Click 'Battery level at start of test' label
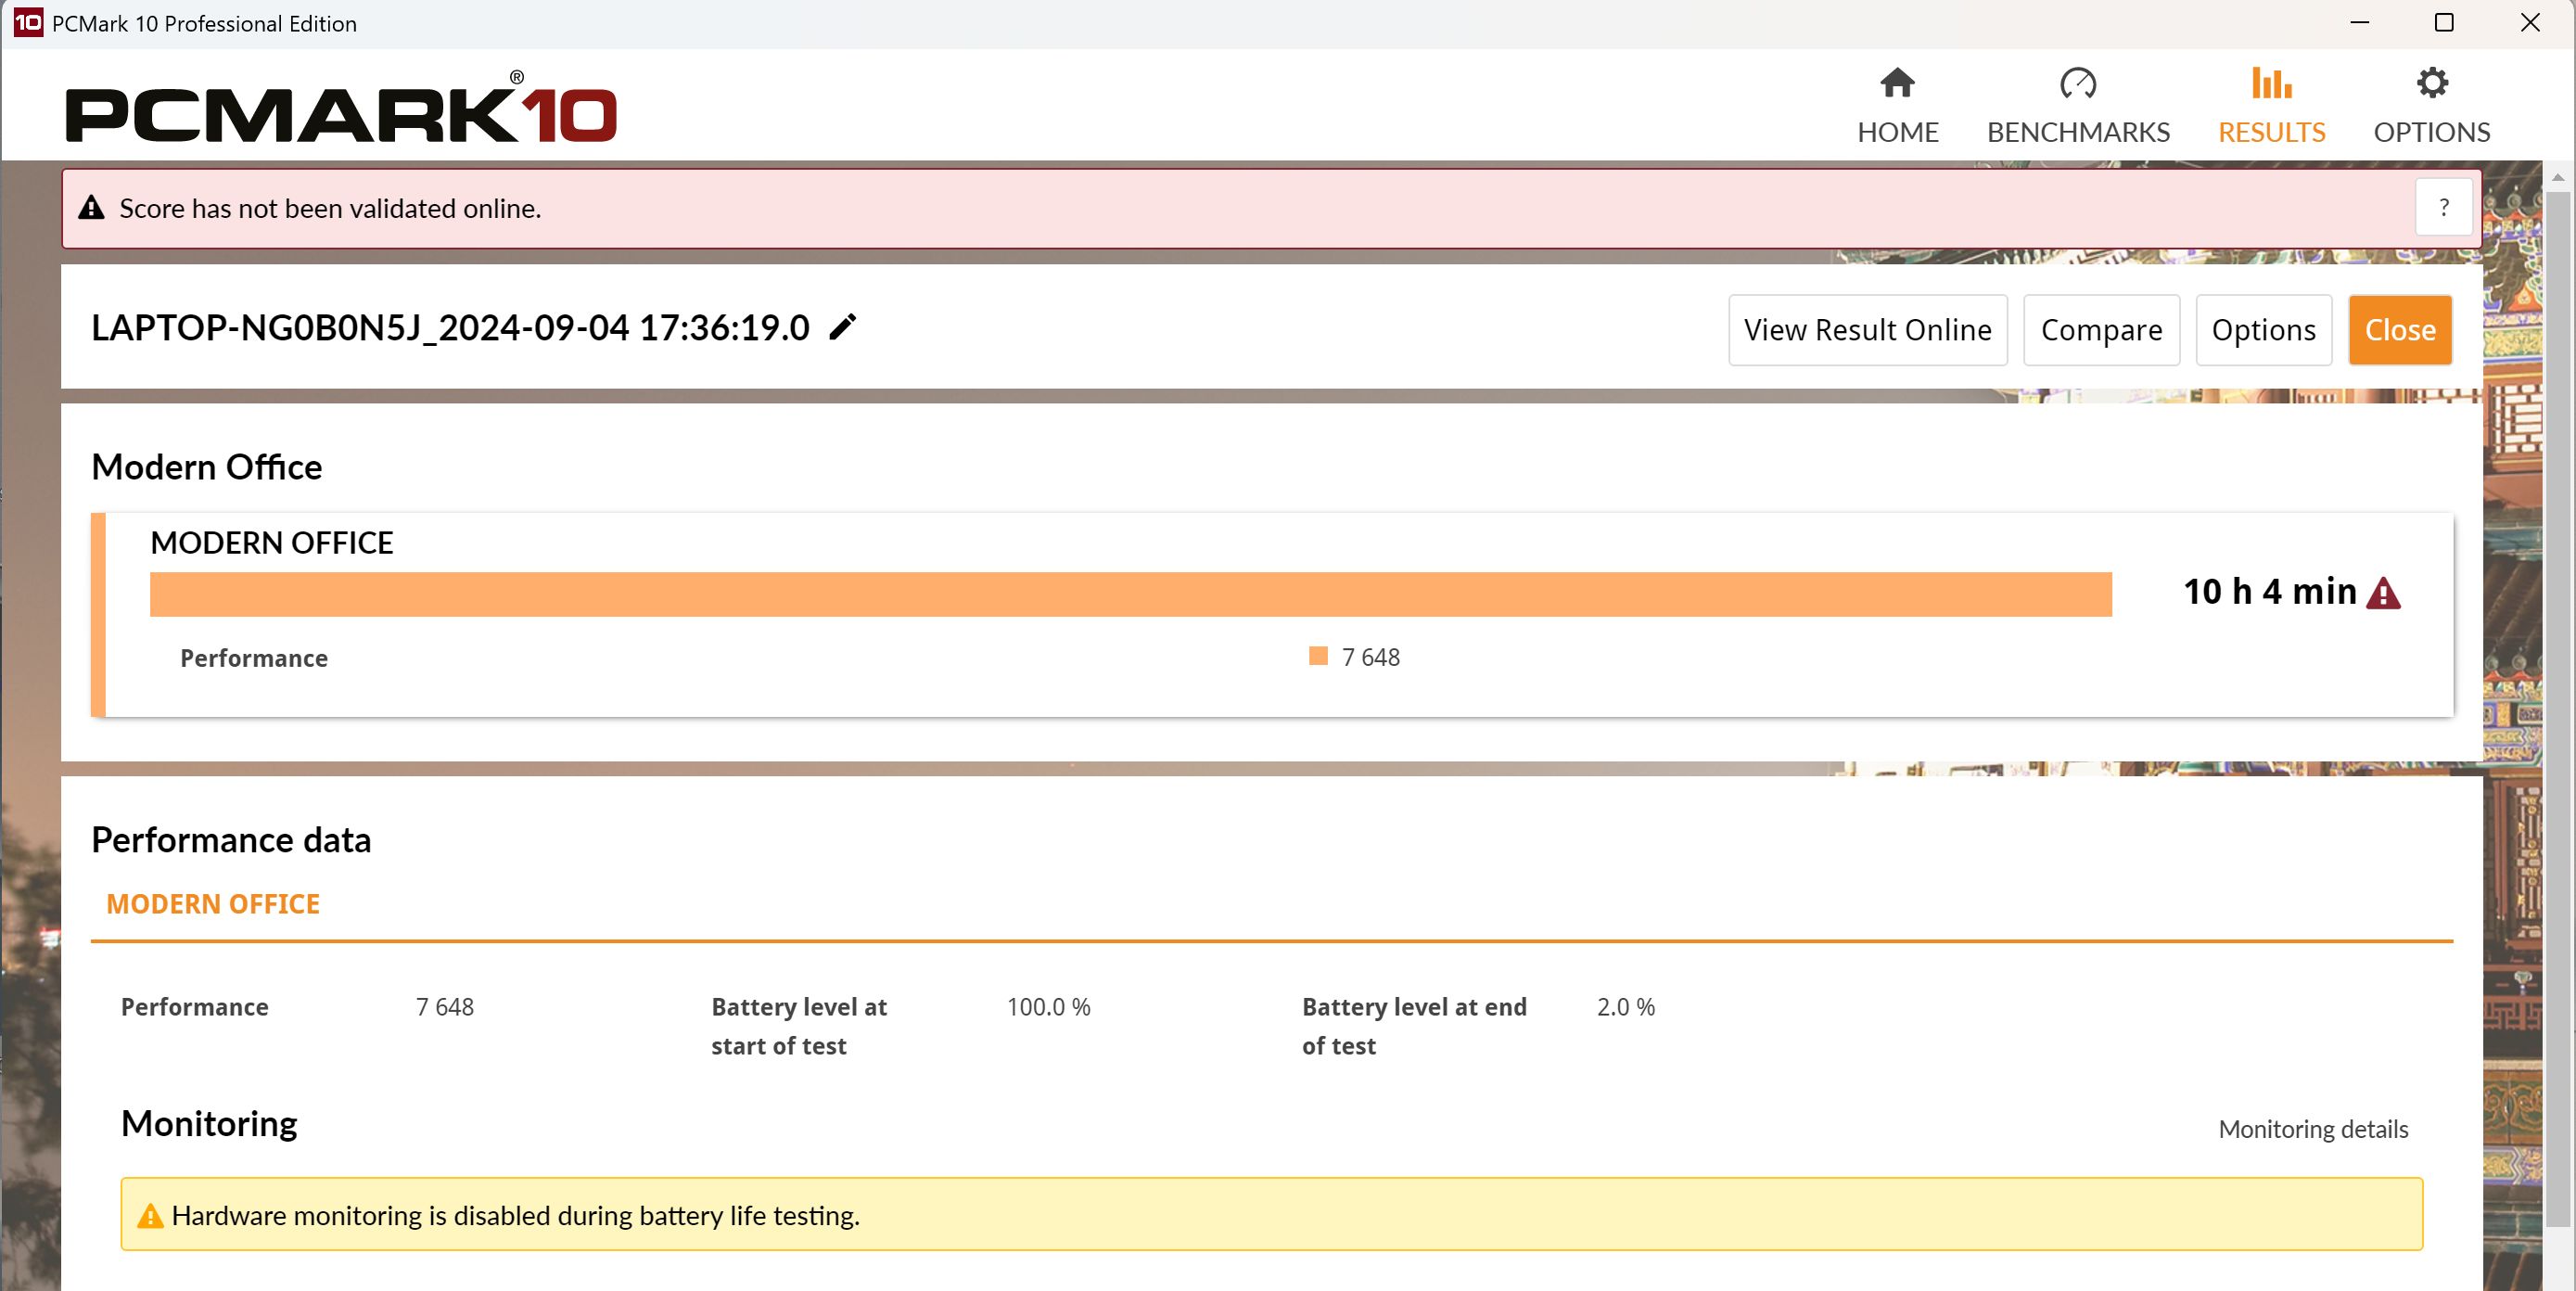2576x1291 pixels. click(799, 1026)
